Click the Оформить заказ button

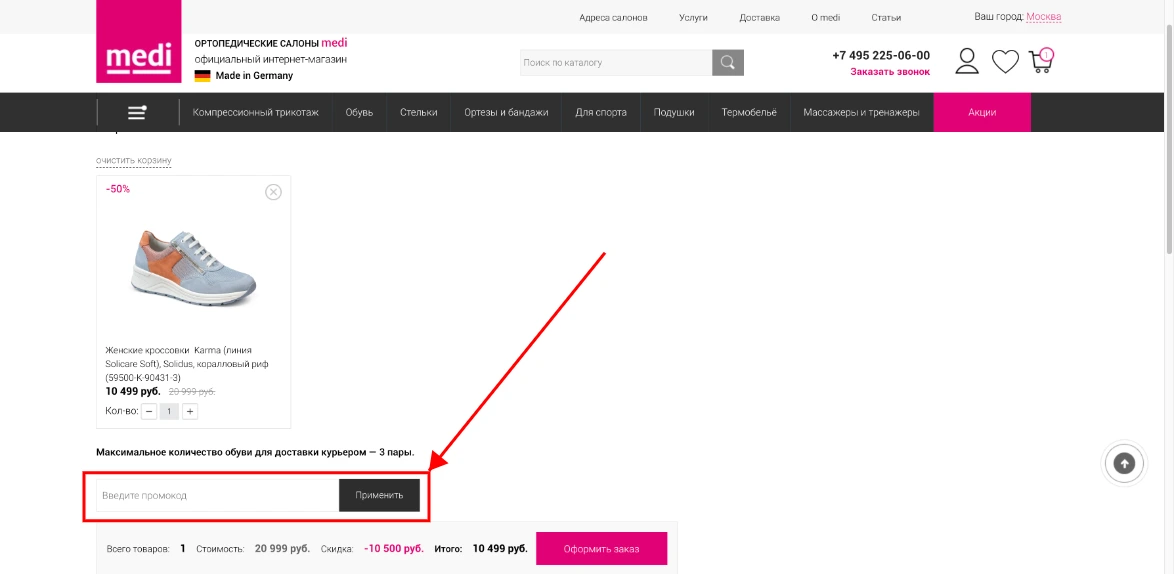click(x=601, y=549)
